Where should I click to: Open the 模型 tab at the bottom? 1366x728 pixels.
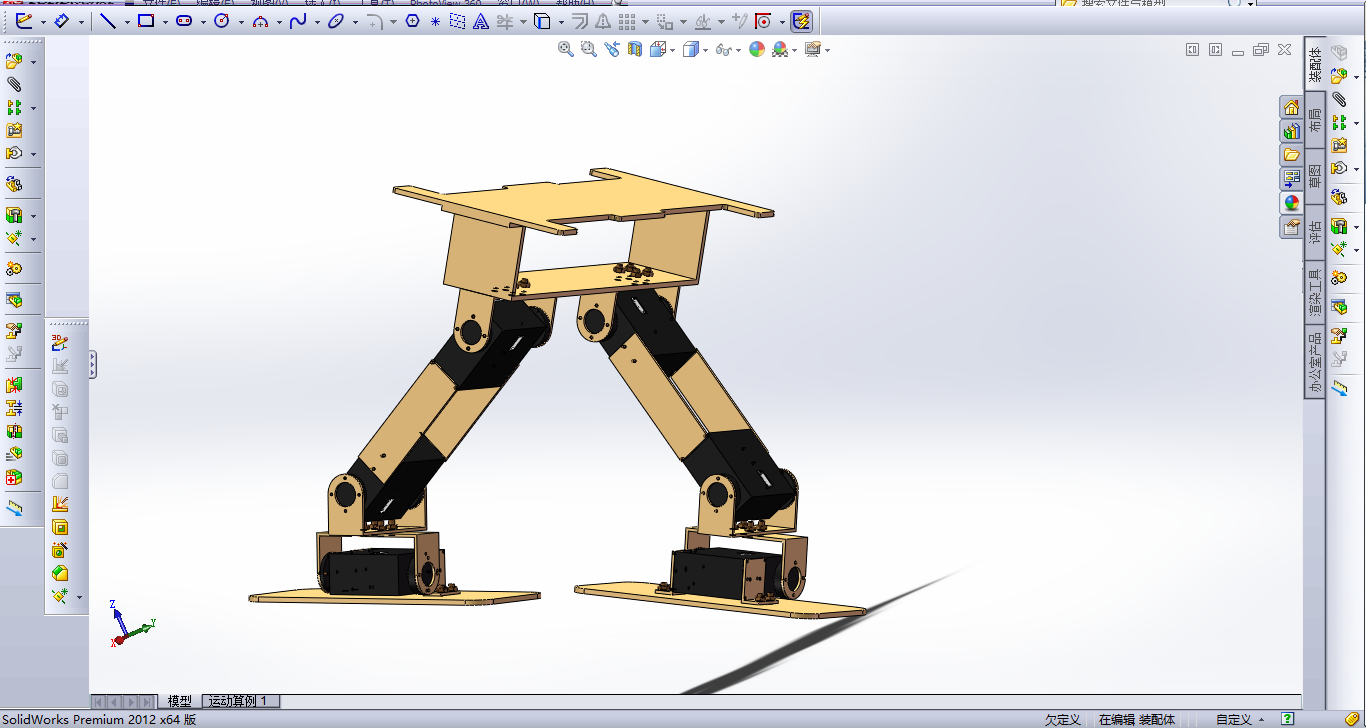[x=180, y=701]
